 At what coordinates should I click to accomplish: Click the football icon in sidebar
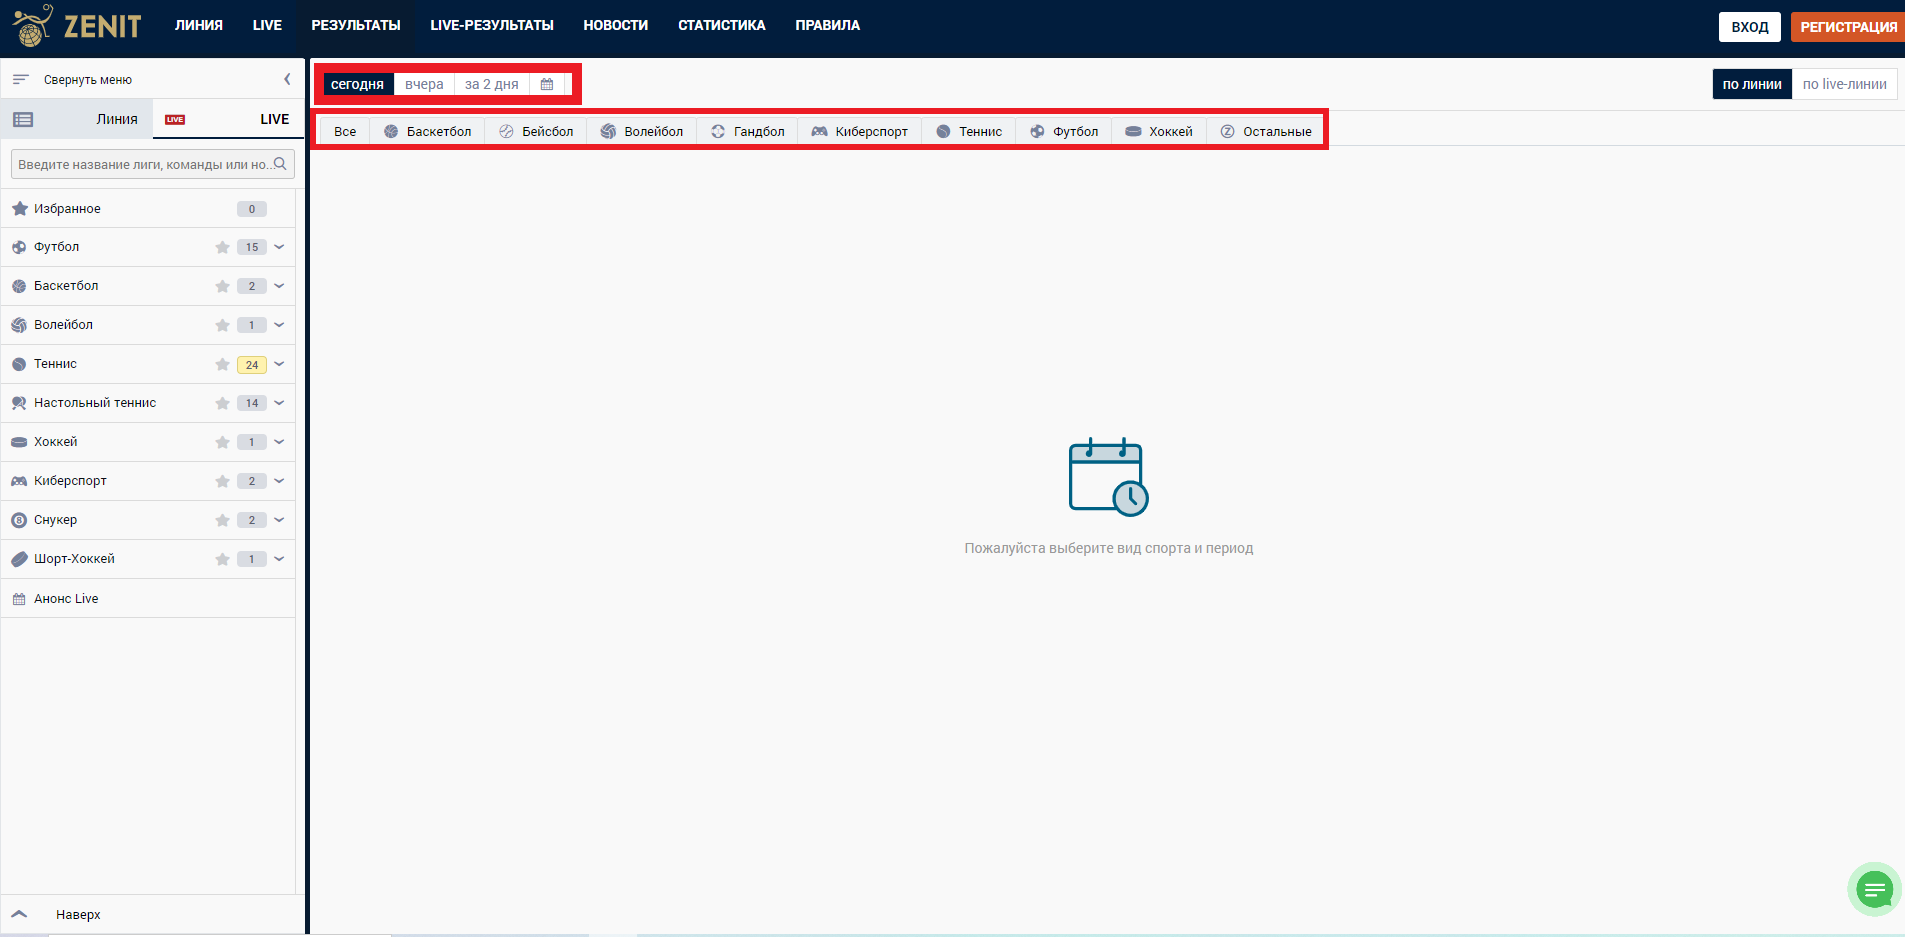pos(19,247)
